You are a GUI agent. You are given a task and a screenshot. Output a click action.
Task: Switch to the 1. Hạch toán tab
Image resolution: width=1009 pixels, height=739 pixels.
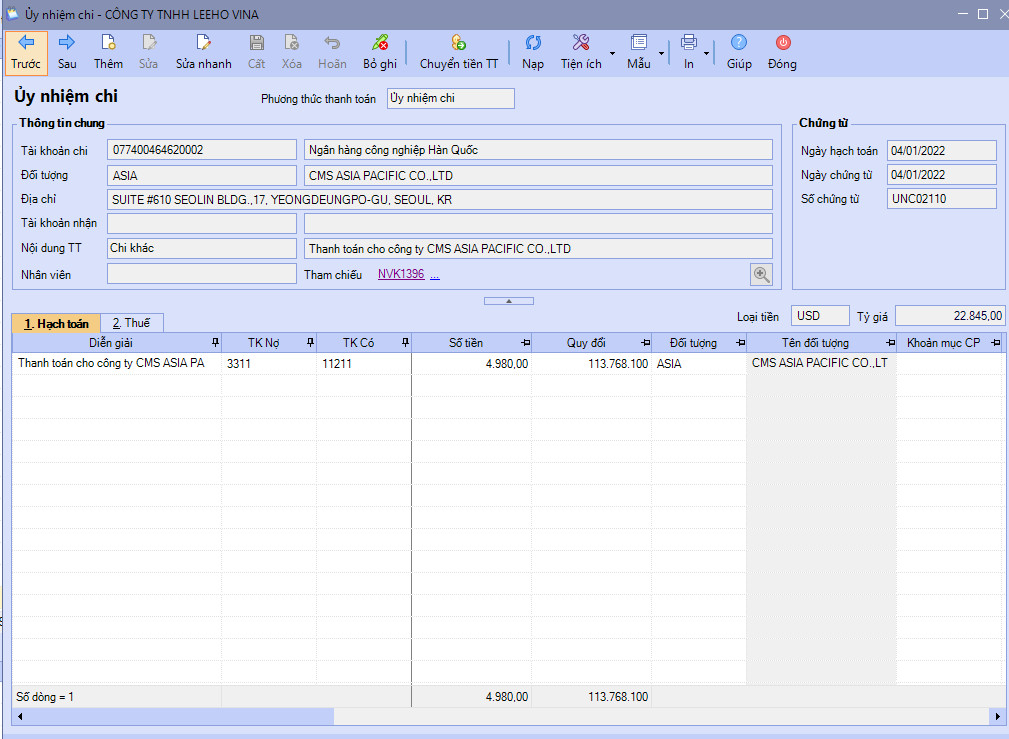click(x=57, y=323)
